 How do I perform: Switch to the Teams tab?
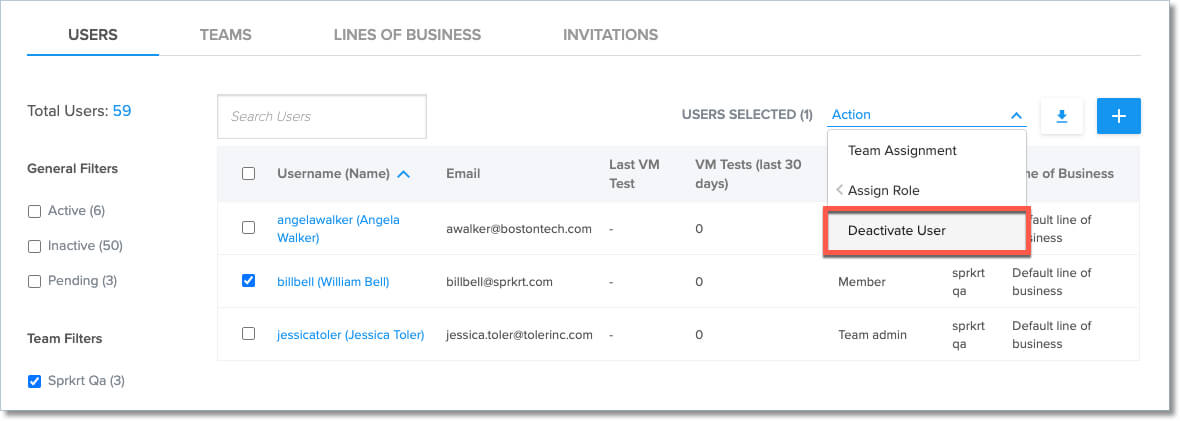coord(225,35)
